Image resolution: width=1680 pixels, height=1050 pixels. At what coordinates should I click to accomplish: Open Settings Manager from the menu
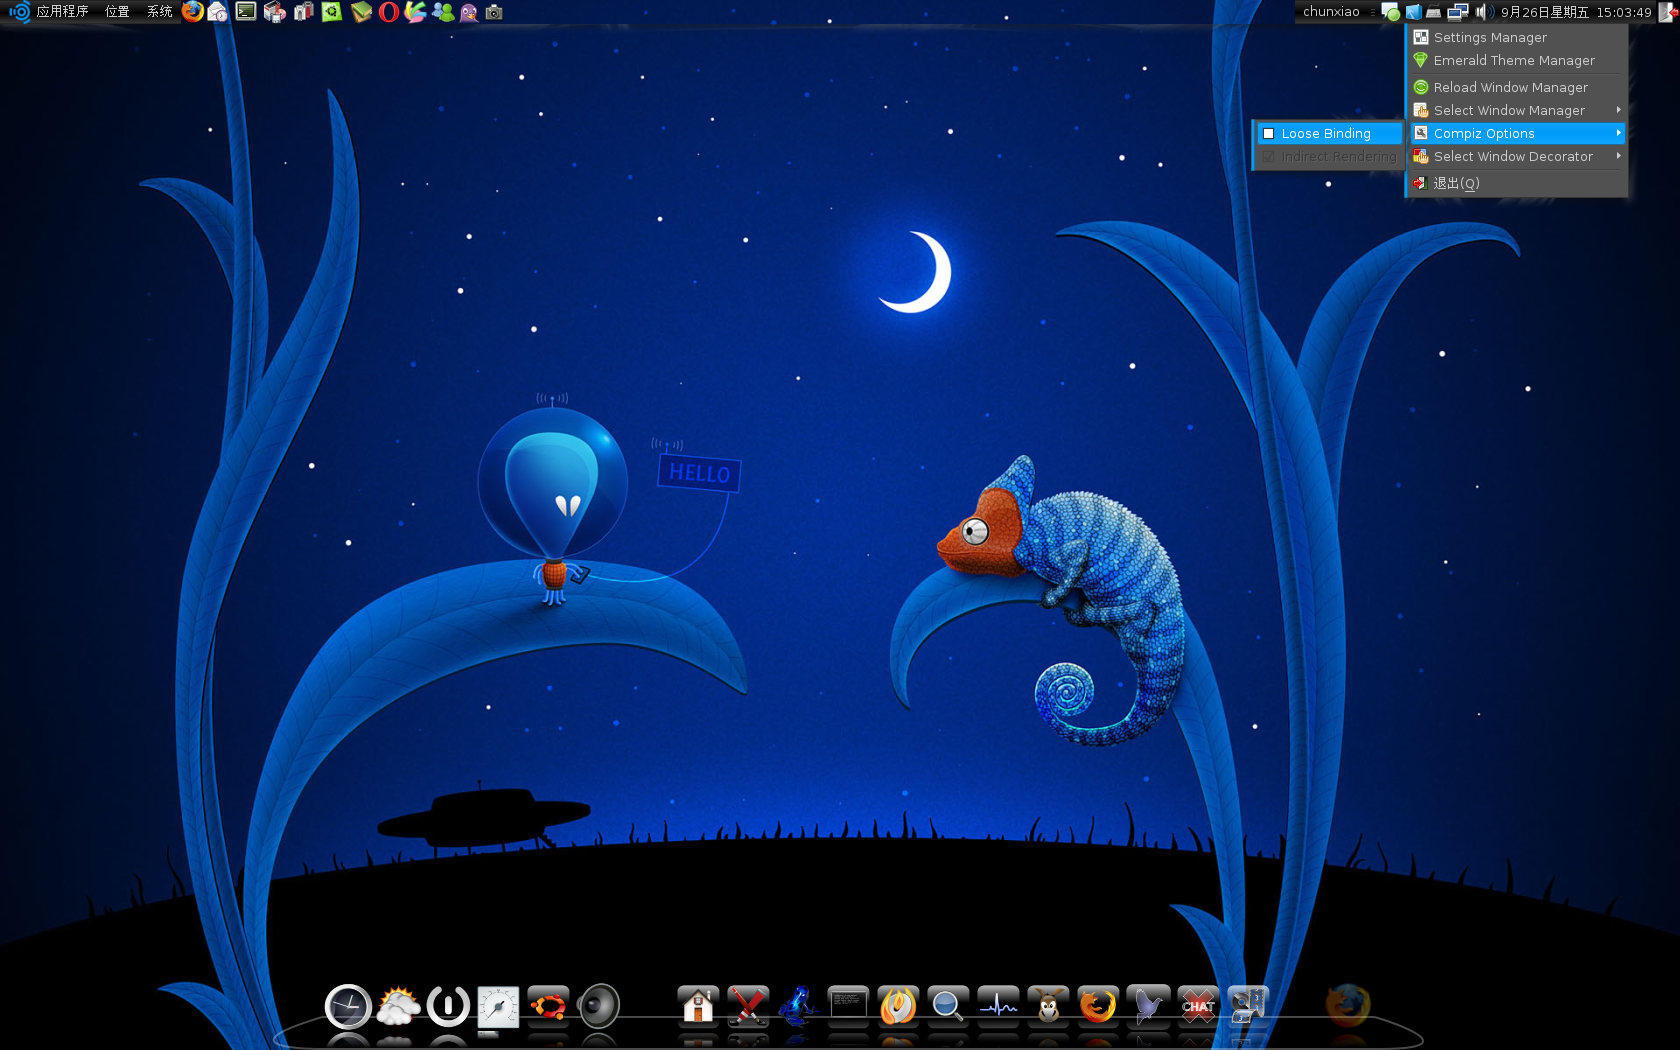pyautogui.click(x=1518, y=37)
